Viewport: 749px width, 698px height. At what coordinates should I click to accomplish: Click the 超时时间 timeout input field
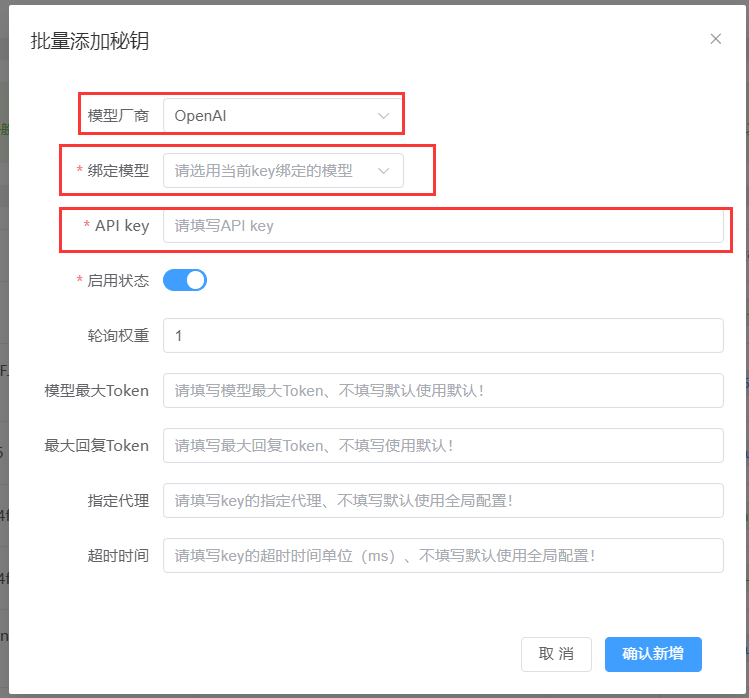pos(442,555)
